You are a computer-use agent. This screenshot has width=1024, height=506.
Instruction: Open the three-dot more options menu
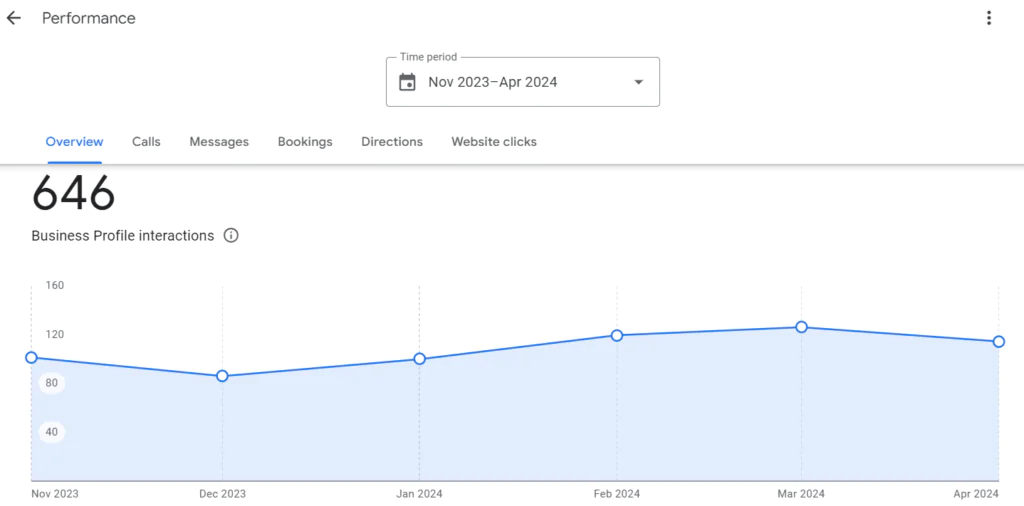coord(988,18)
